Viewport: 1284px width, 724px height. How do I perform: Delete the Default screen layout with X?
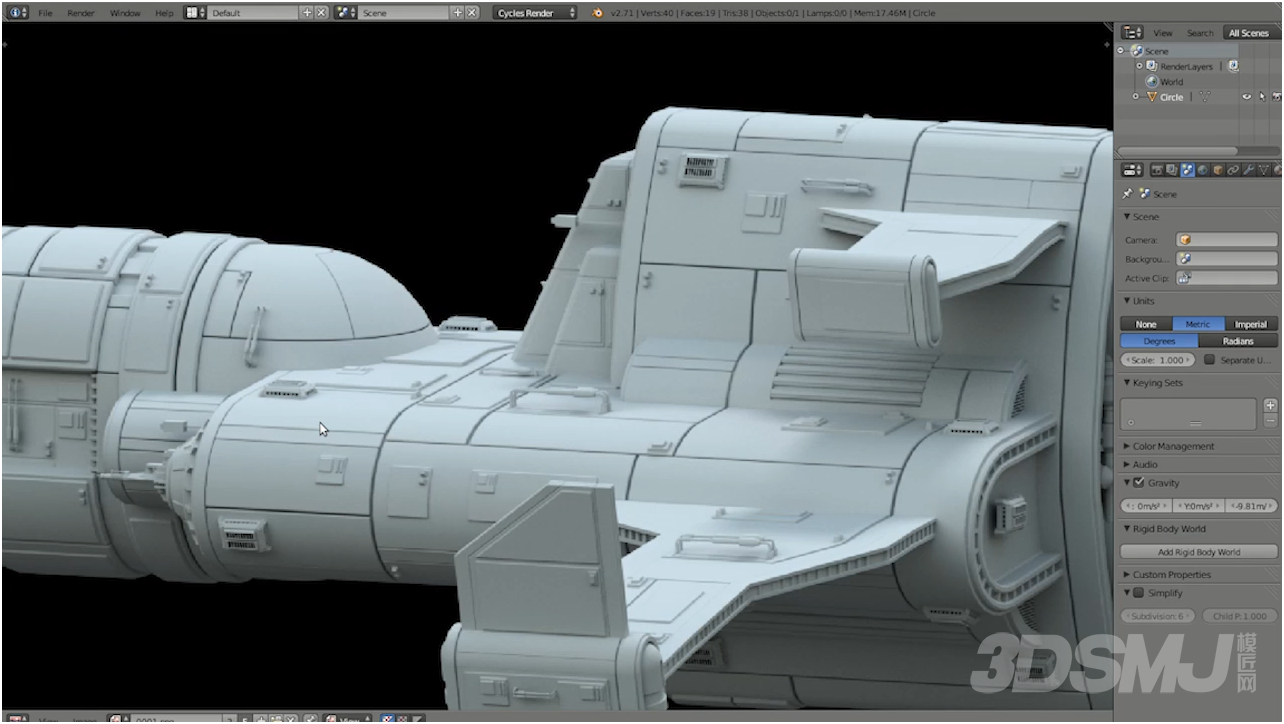click(x=321, y=13)
